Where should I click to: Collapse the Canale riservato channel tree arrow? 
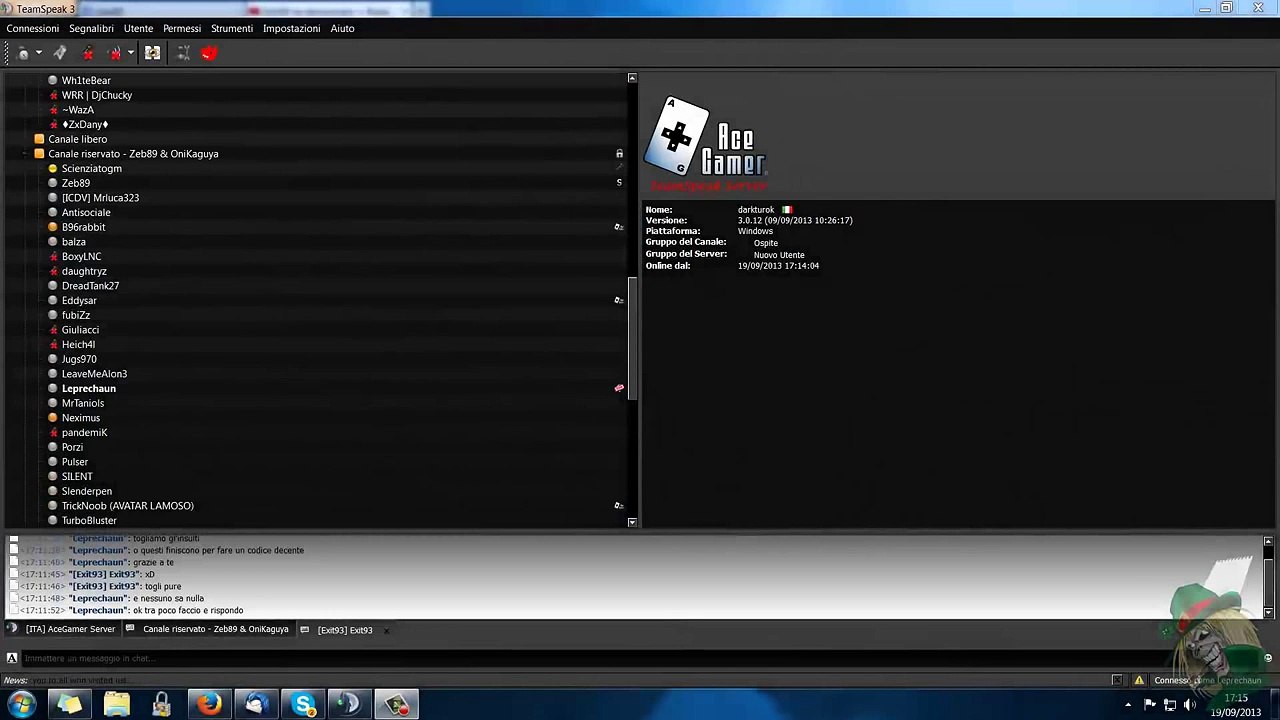(x=25, y=154)
